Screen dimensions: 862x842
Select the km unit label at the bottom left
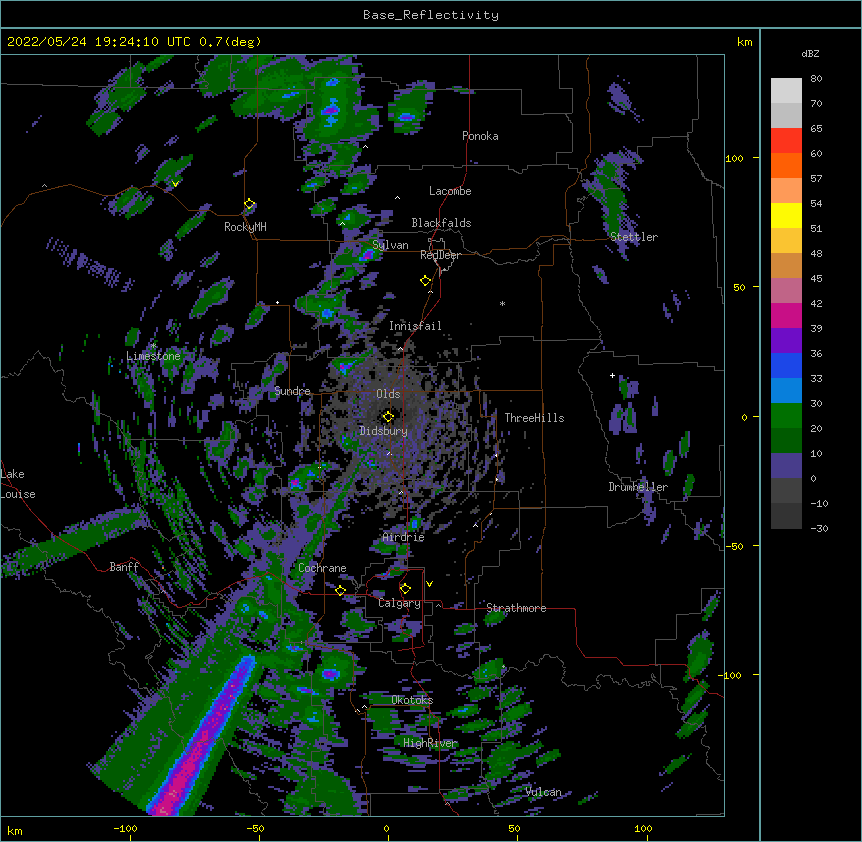pos(14,830)
